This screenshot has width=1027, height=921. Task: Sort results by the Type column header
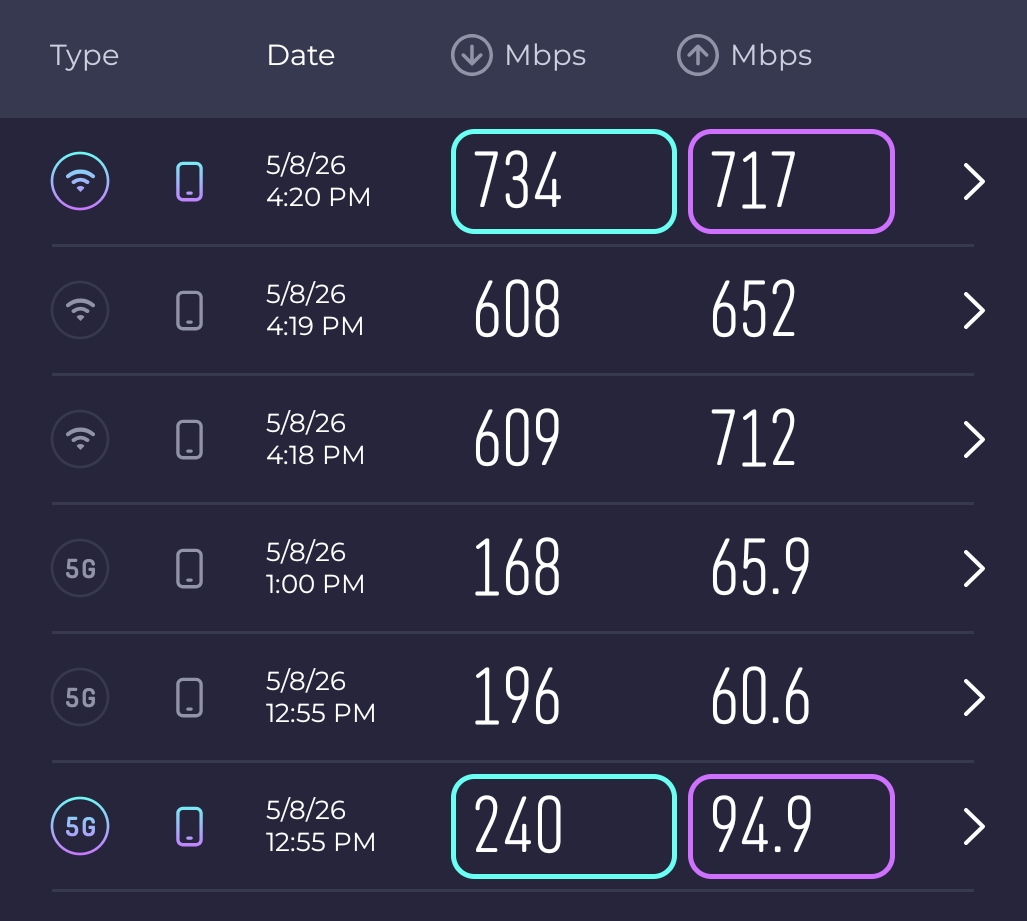coord(84,56)
